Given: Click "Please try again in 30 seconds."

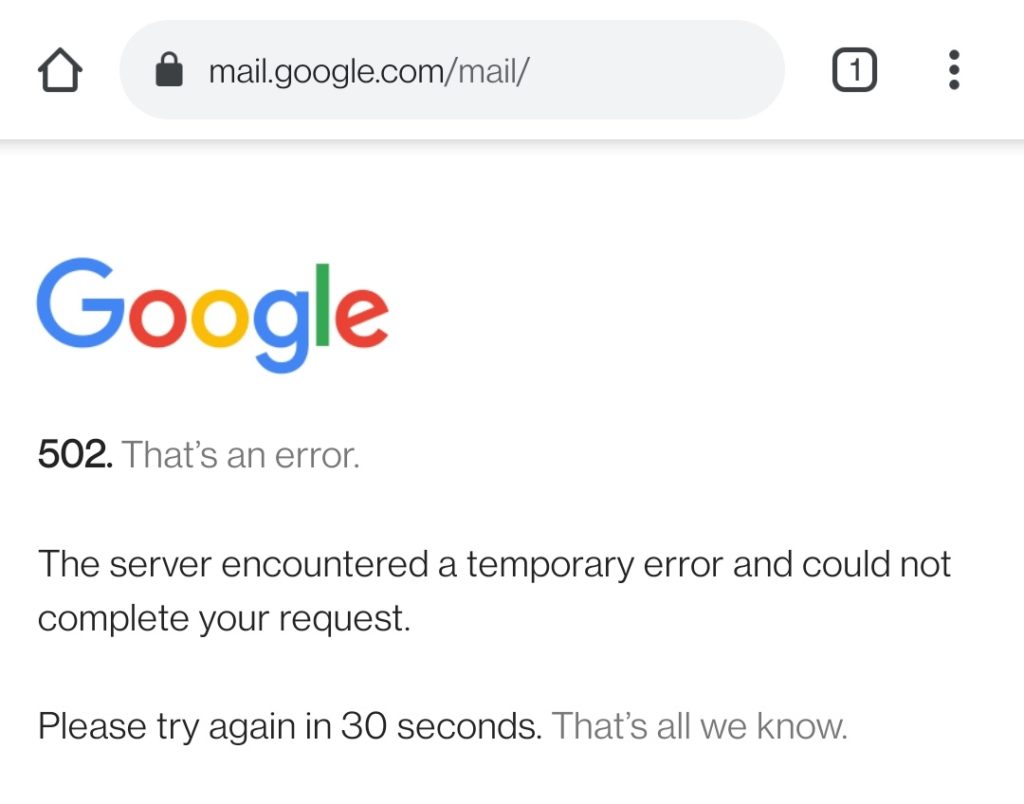Looking at the screenshot, I should 290,726.
